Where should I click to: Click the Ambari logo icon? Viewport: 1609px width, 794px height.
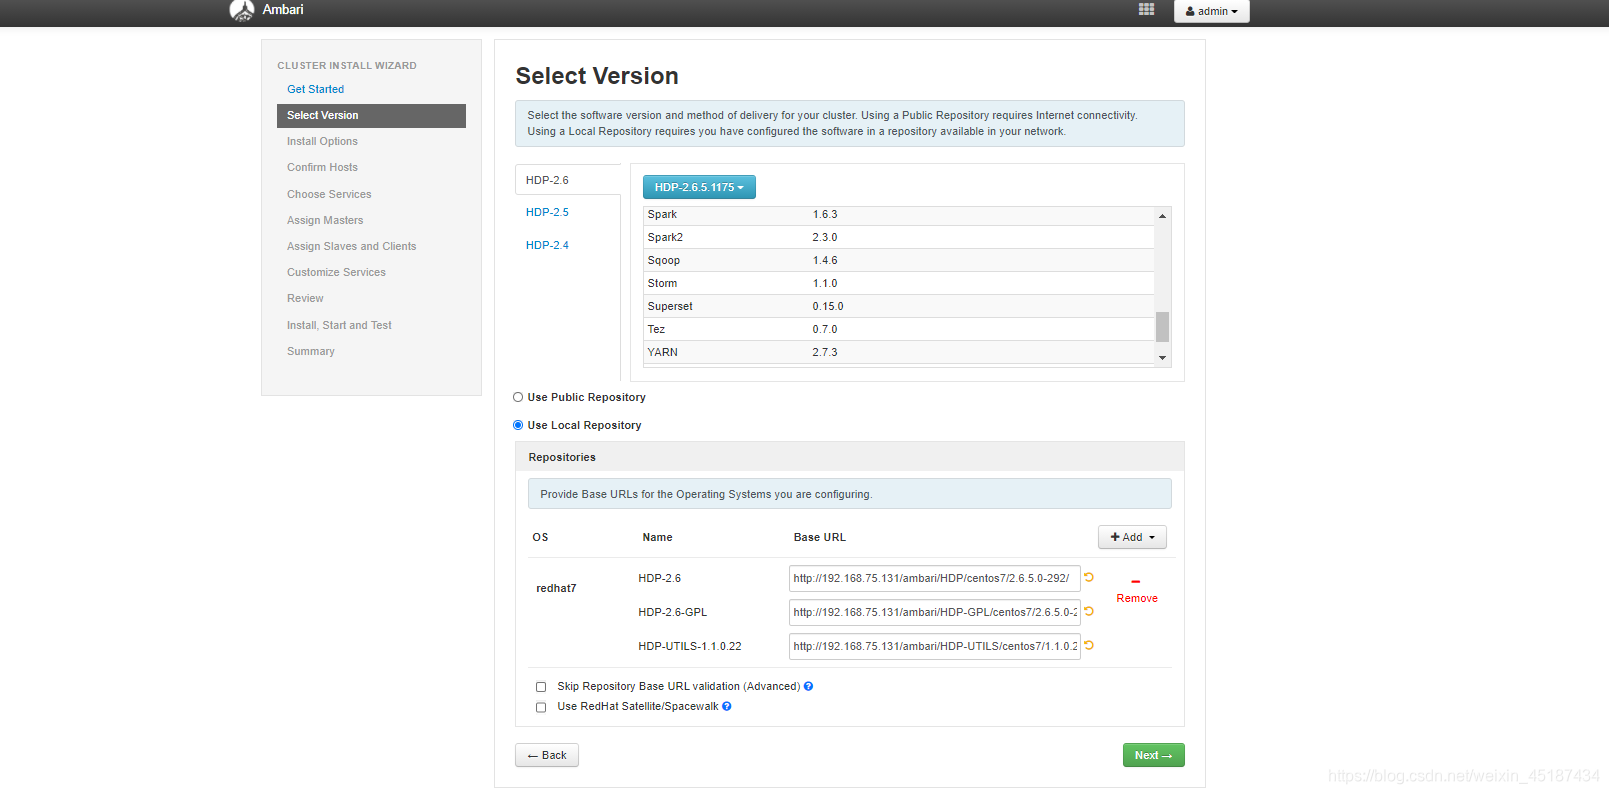point(241,10)
